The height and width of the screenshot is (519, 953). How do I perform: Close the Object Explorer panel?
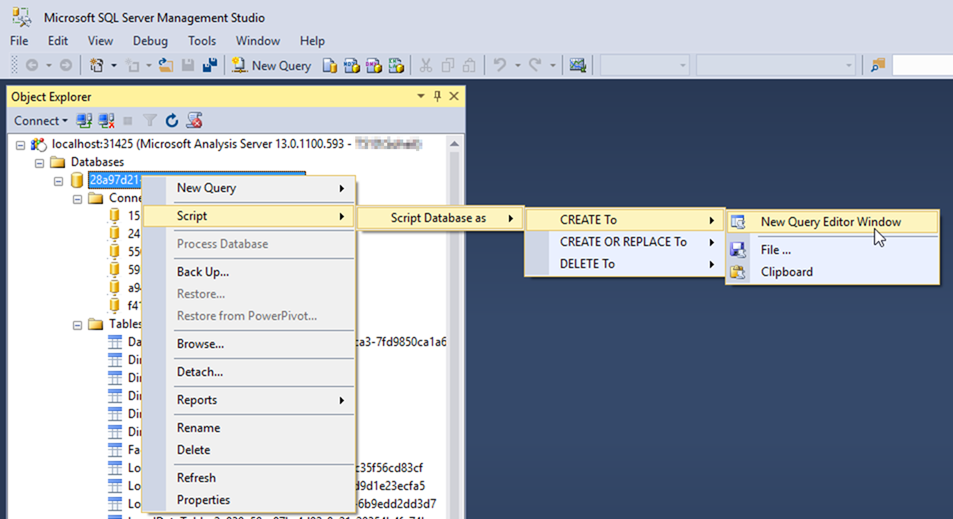[x=453, y=96]
